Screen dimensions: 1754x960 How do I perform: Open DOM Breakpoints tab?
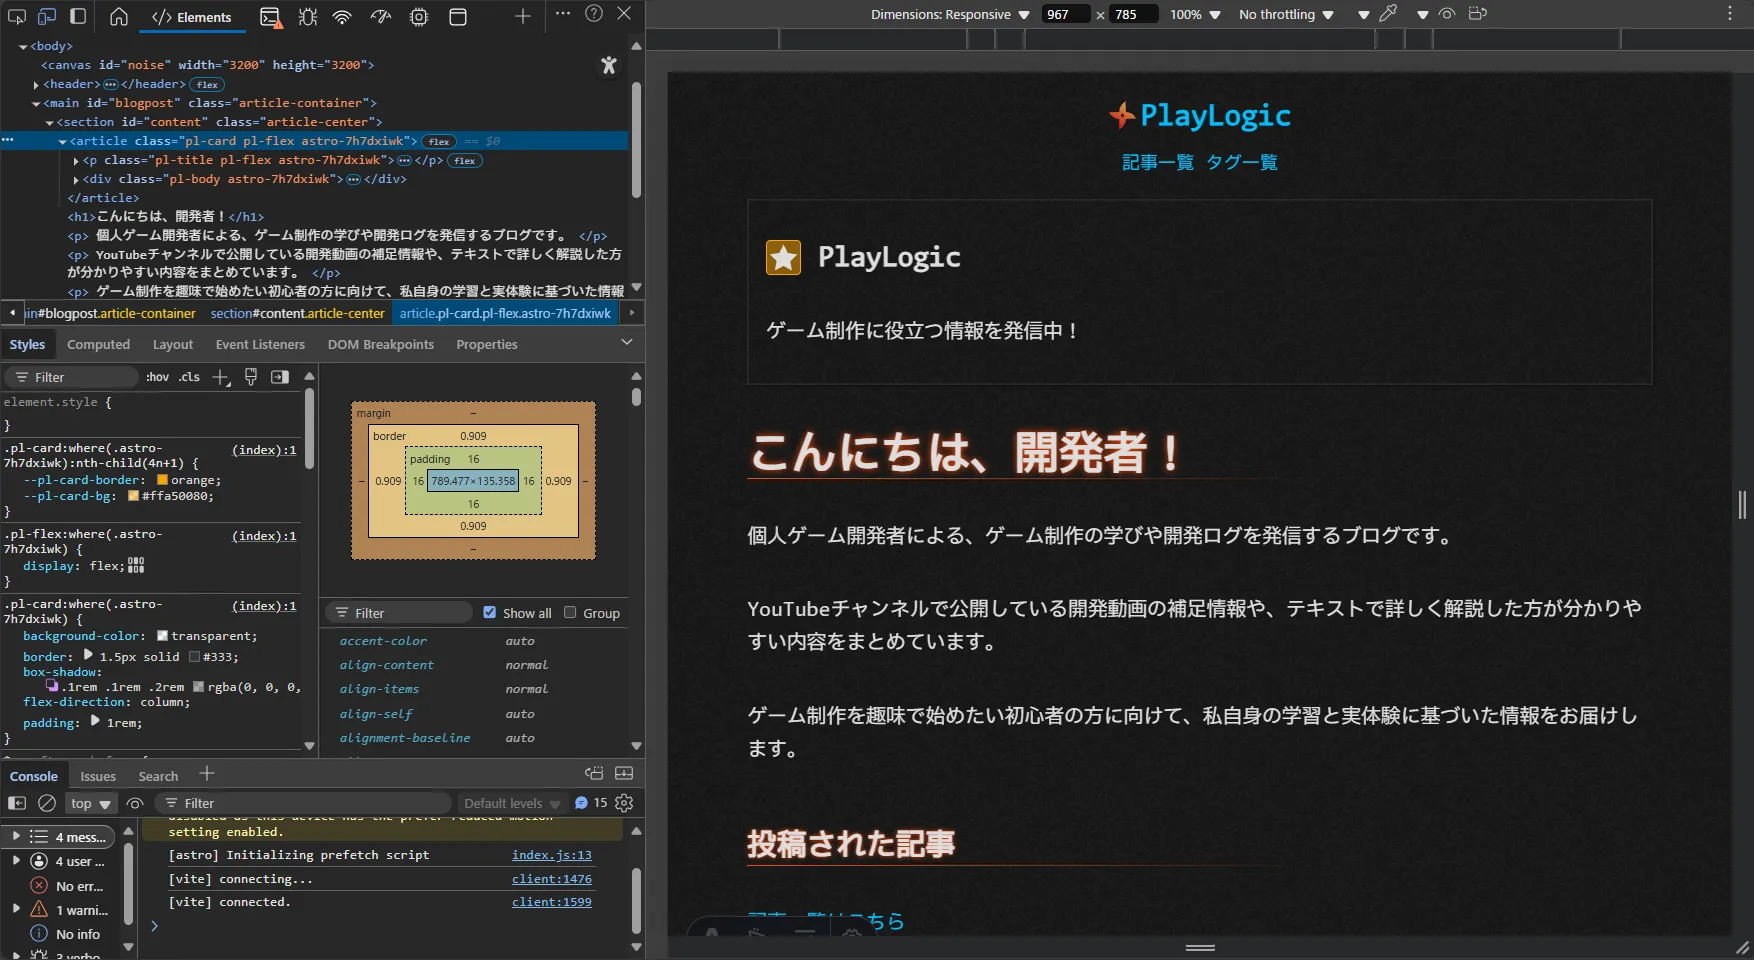tap(381, 344)
